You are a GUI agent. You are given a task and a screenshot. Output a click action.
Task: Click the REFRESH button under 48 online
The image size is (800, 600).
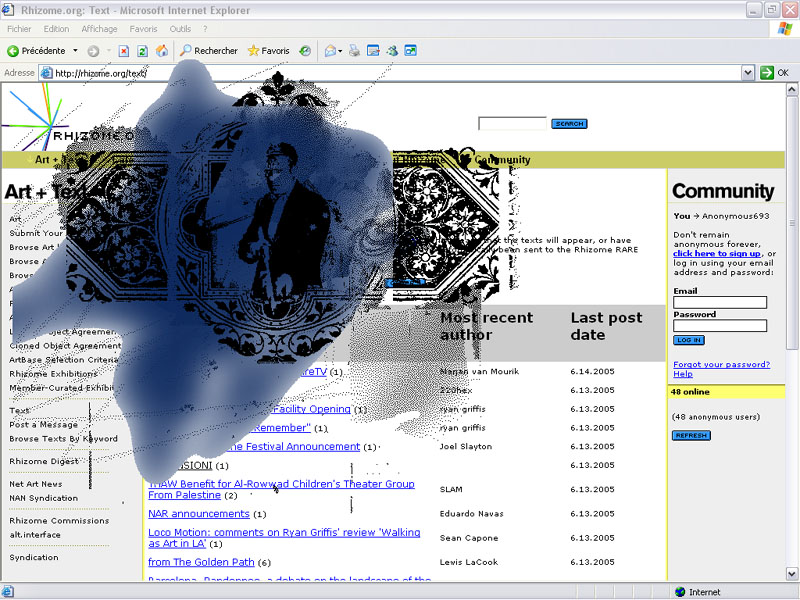[x=691, y=435]
